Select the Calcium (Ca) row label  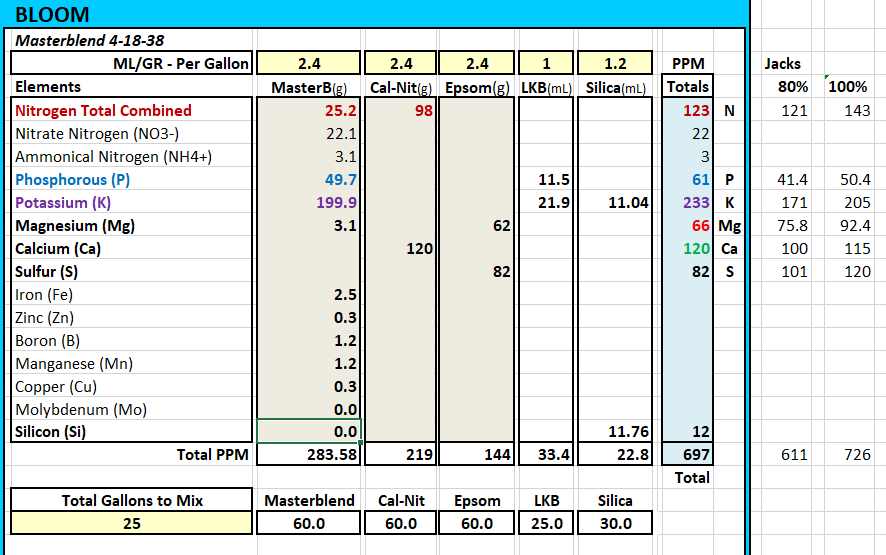(x=58, y=249)
